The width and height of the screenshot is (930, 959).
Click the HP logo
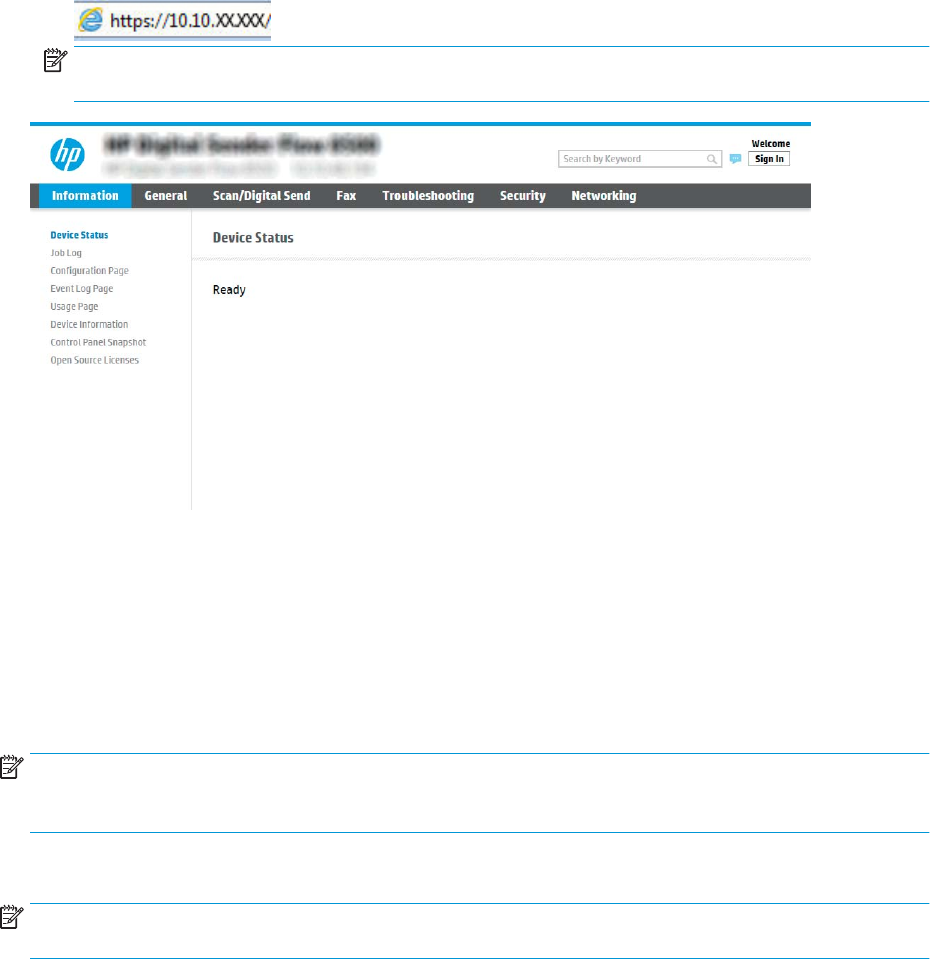[x=67, y=154]
